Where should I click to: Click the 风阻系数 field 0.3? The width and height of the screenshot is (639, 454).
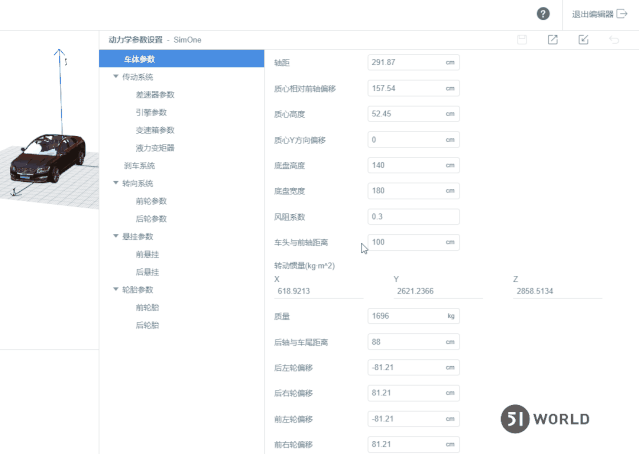coord(413,216)
